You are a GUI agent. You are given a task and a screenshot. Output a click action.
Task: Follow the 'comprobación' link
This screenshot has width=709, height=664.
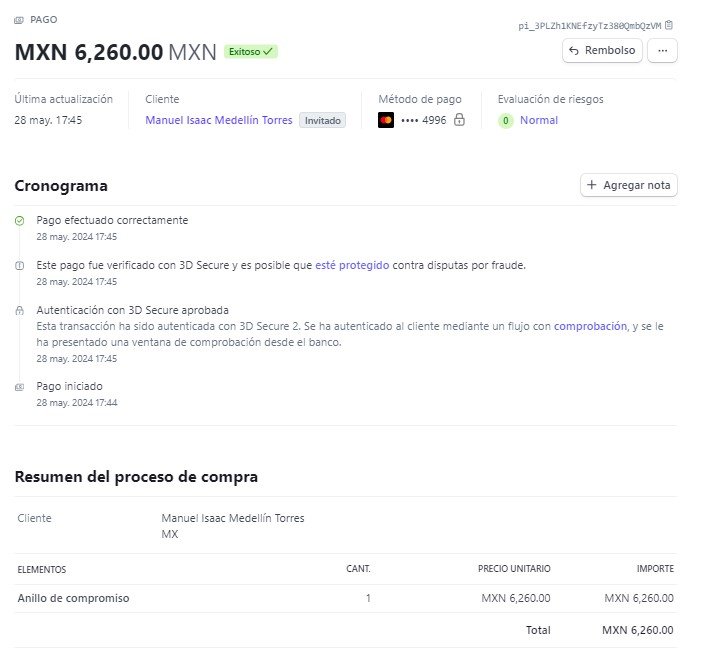[590, 327]
